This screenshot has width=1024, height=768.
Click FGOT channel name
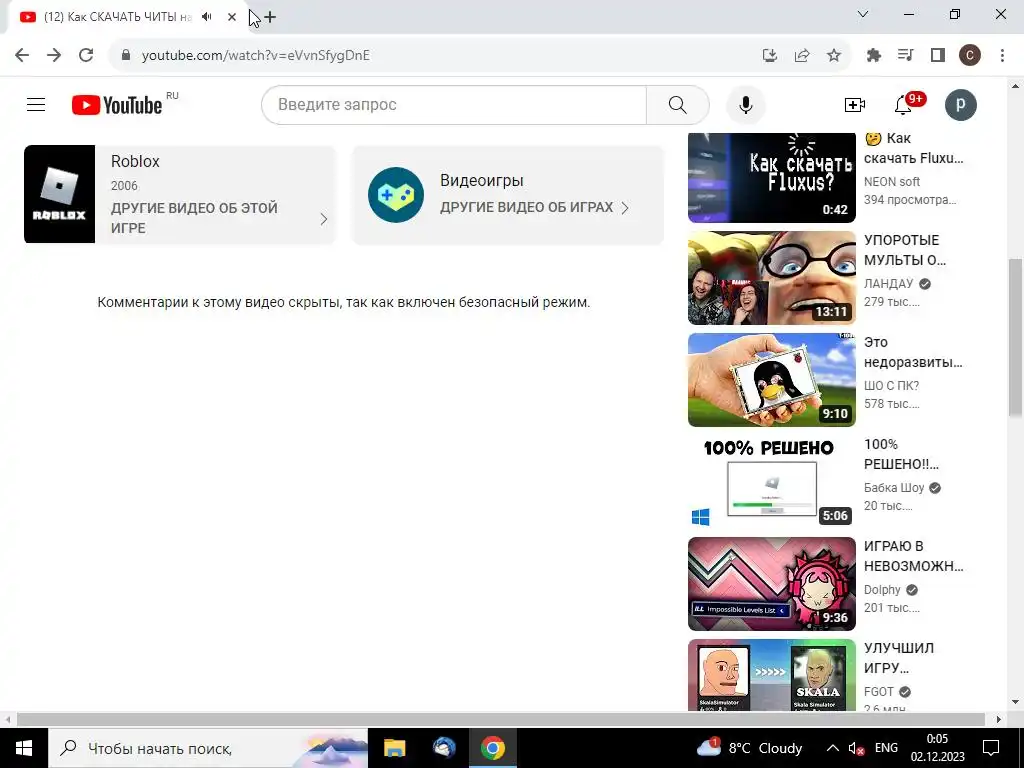[x=878, y=691]
